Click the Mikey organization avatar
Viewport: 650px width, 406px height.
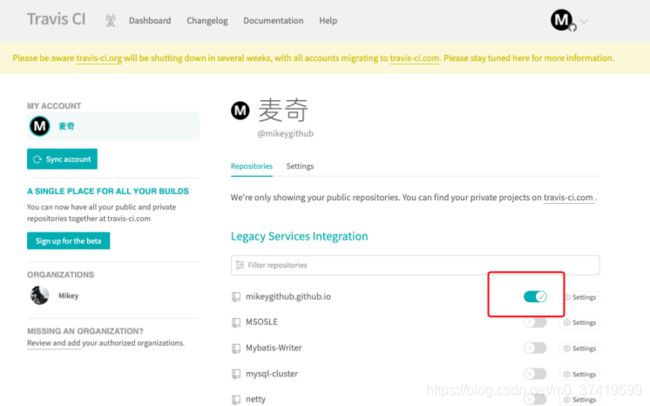coord(40,295)
